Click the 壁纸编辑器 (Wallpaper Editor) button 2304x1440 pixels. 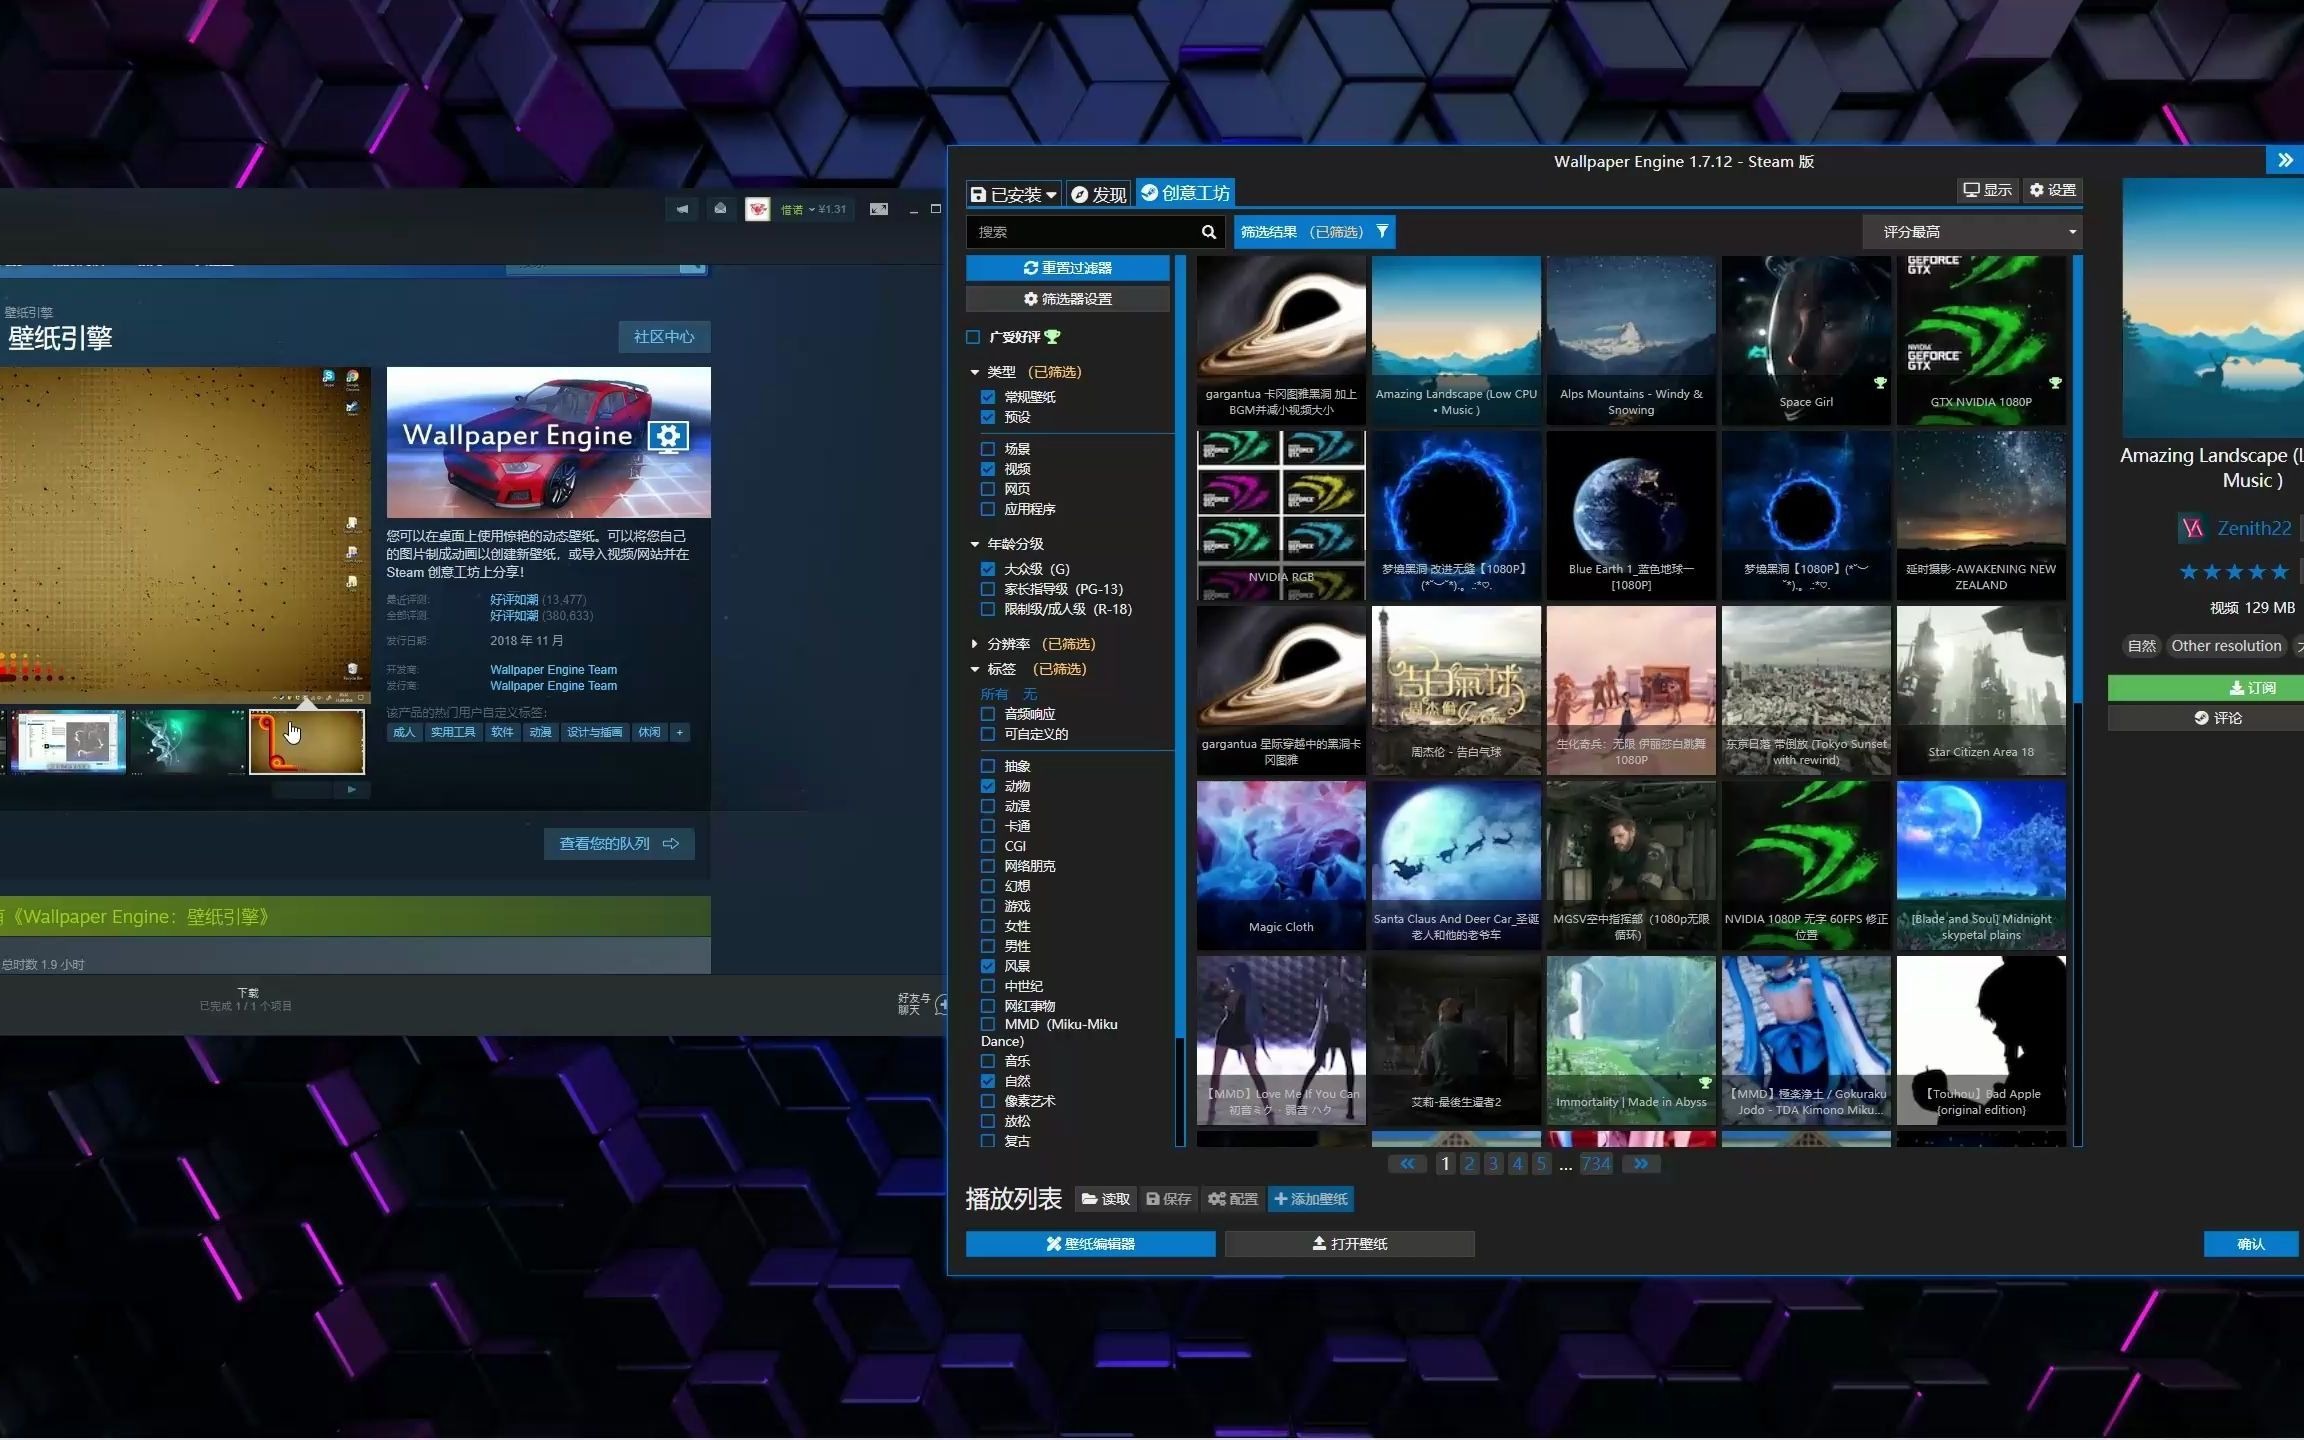(x=1090, y=1243)
